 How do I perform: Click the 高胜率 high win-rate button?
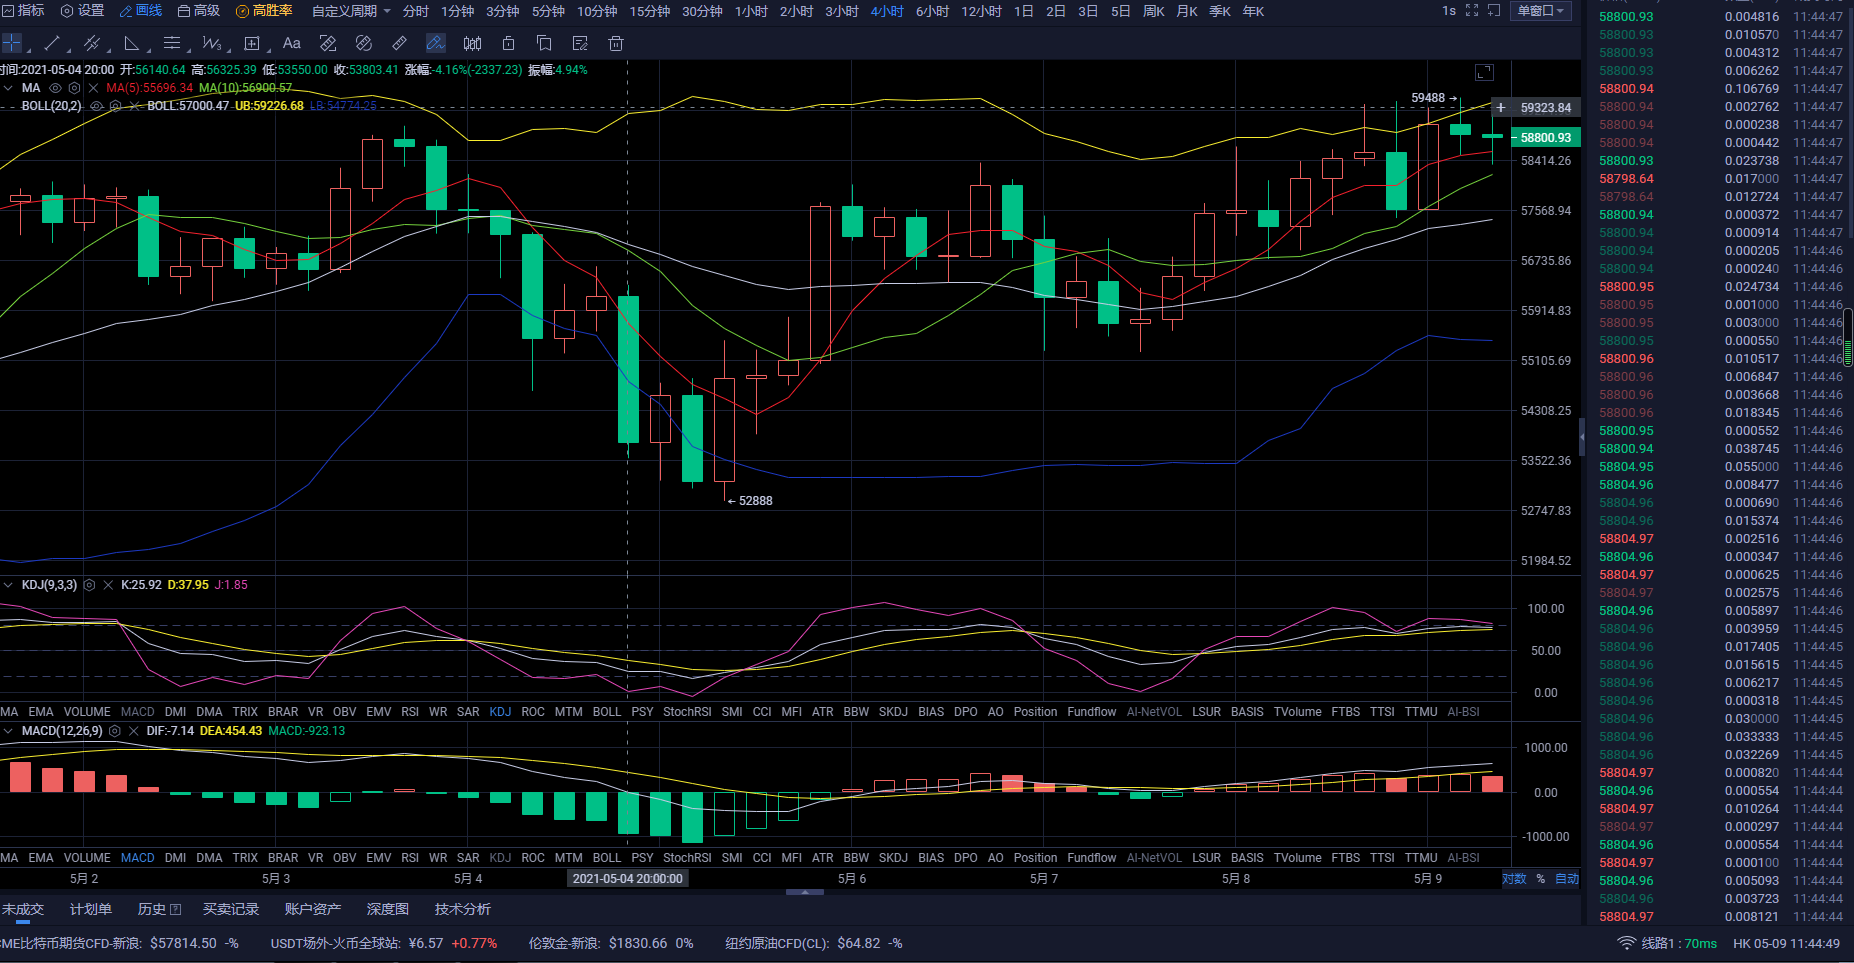(264, 10)
